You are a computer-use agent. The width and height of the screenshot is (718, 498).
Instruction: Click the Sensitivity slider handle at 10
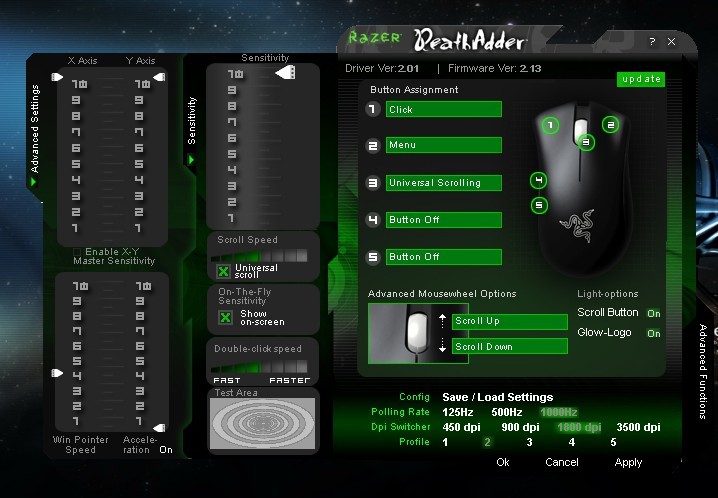(286, 73)
